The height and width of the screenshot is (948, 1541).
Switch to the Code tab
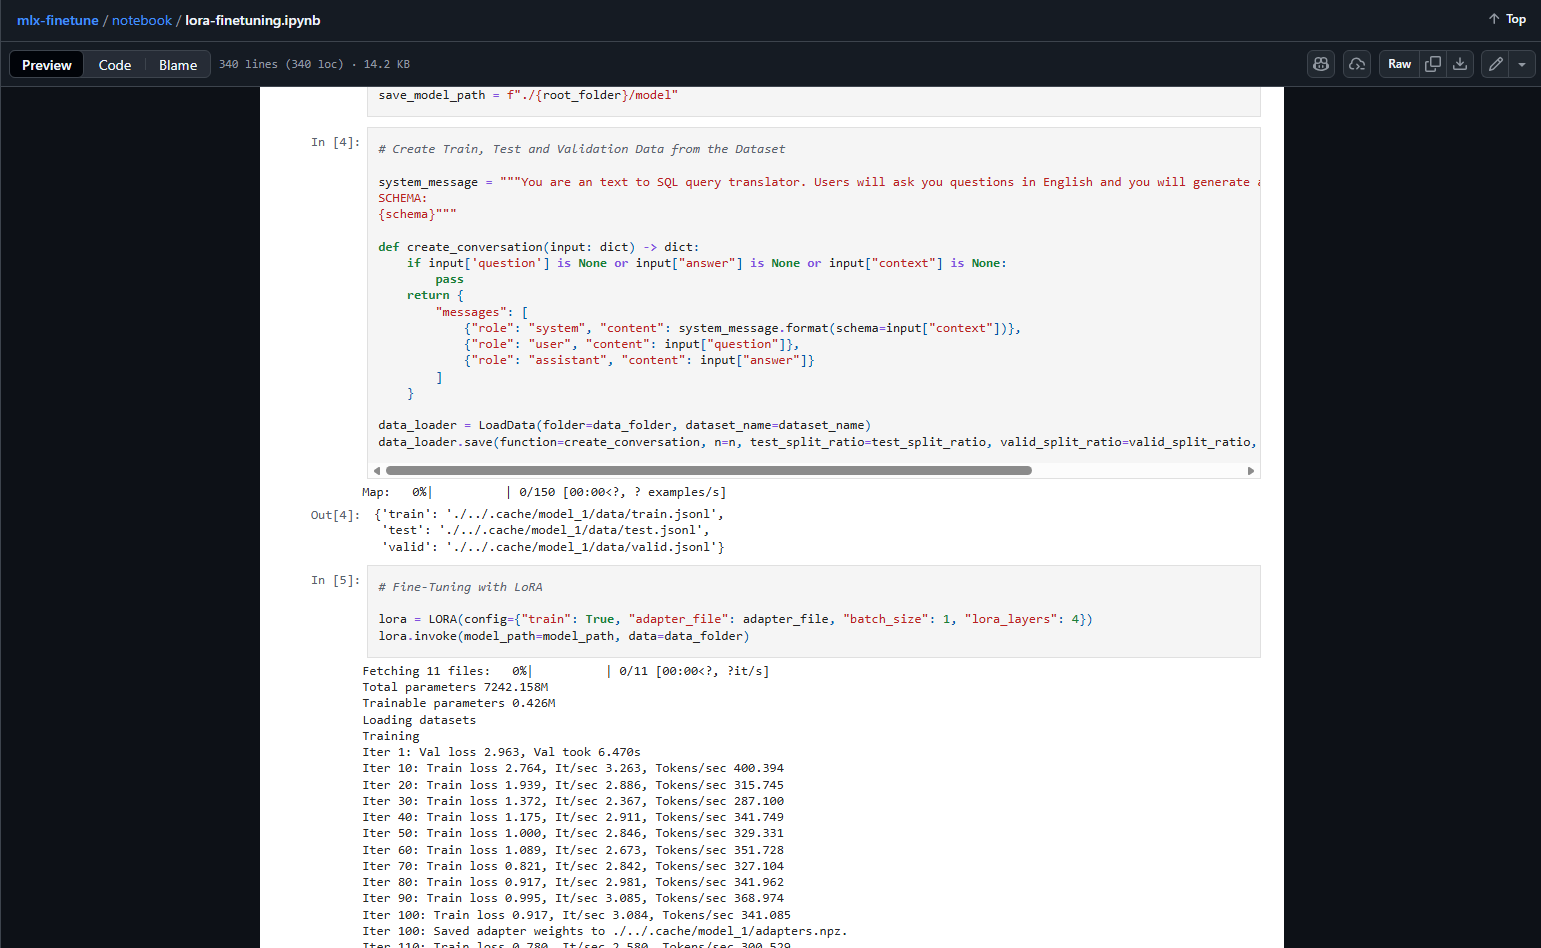(x=115, y=65)
